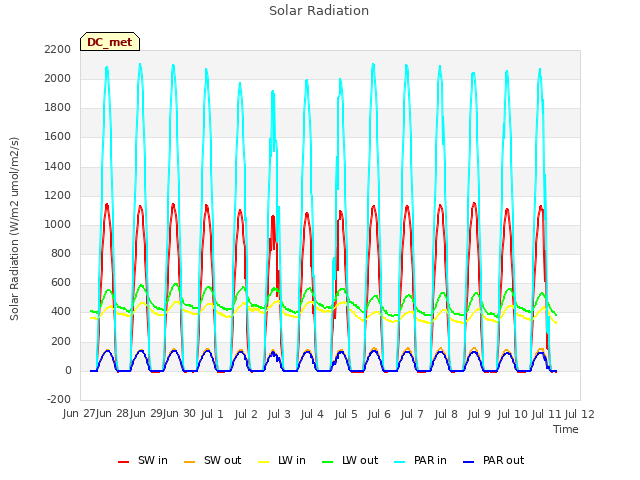Click the 1800 y-axis tick label
Screen dimensions: 640x480
click(x=58, y=107)
